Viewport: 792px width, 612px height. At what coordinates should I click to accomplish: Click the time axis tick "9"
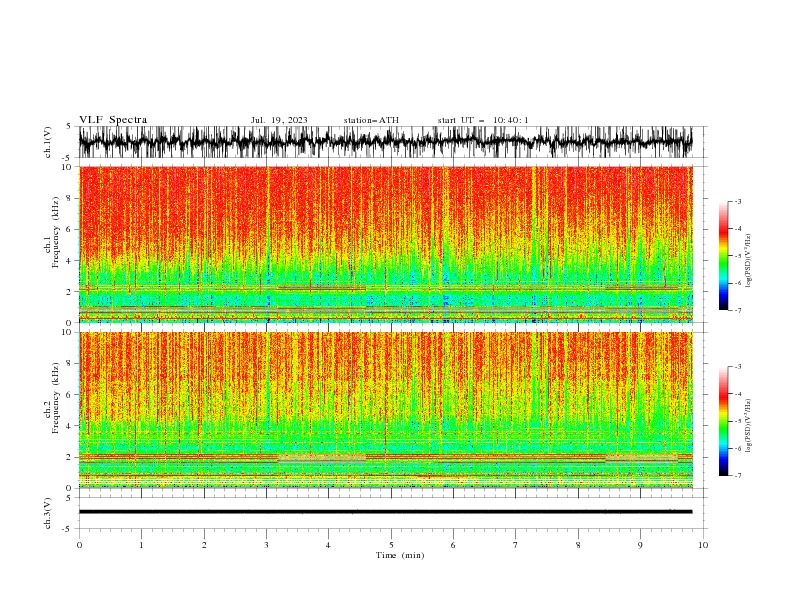(640, 545)
